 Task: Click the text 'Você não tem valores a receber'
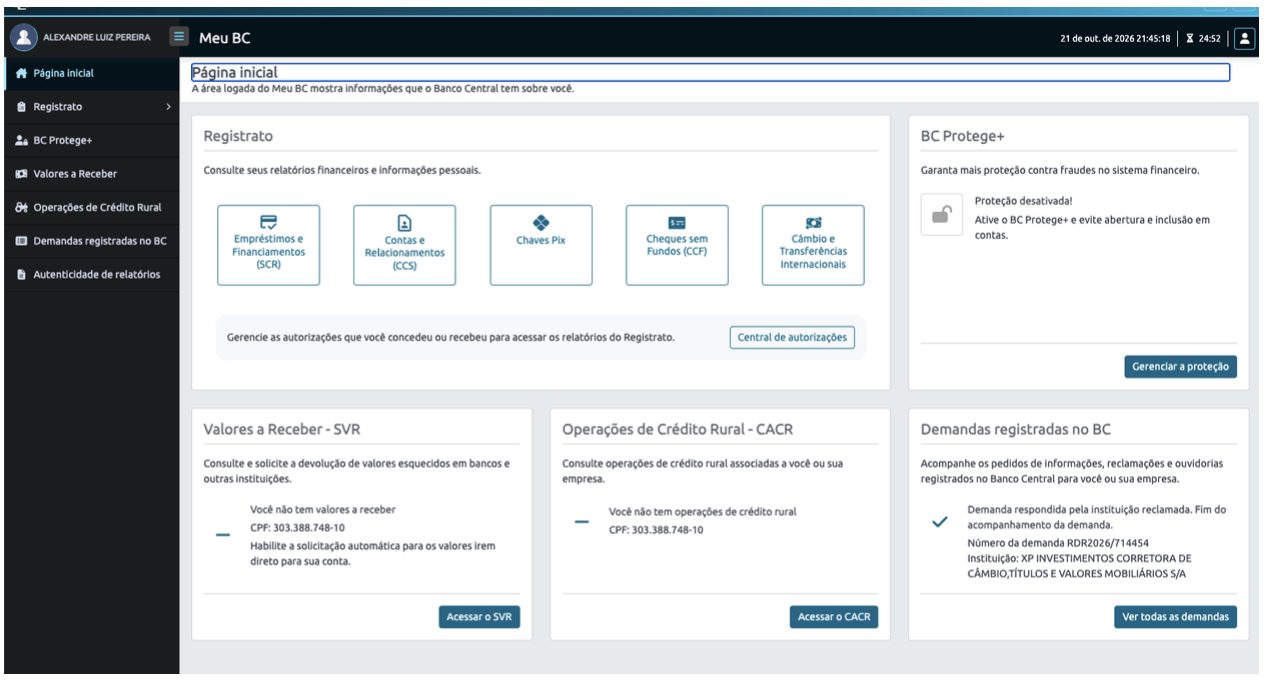323,510
